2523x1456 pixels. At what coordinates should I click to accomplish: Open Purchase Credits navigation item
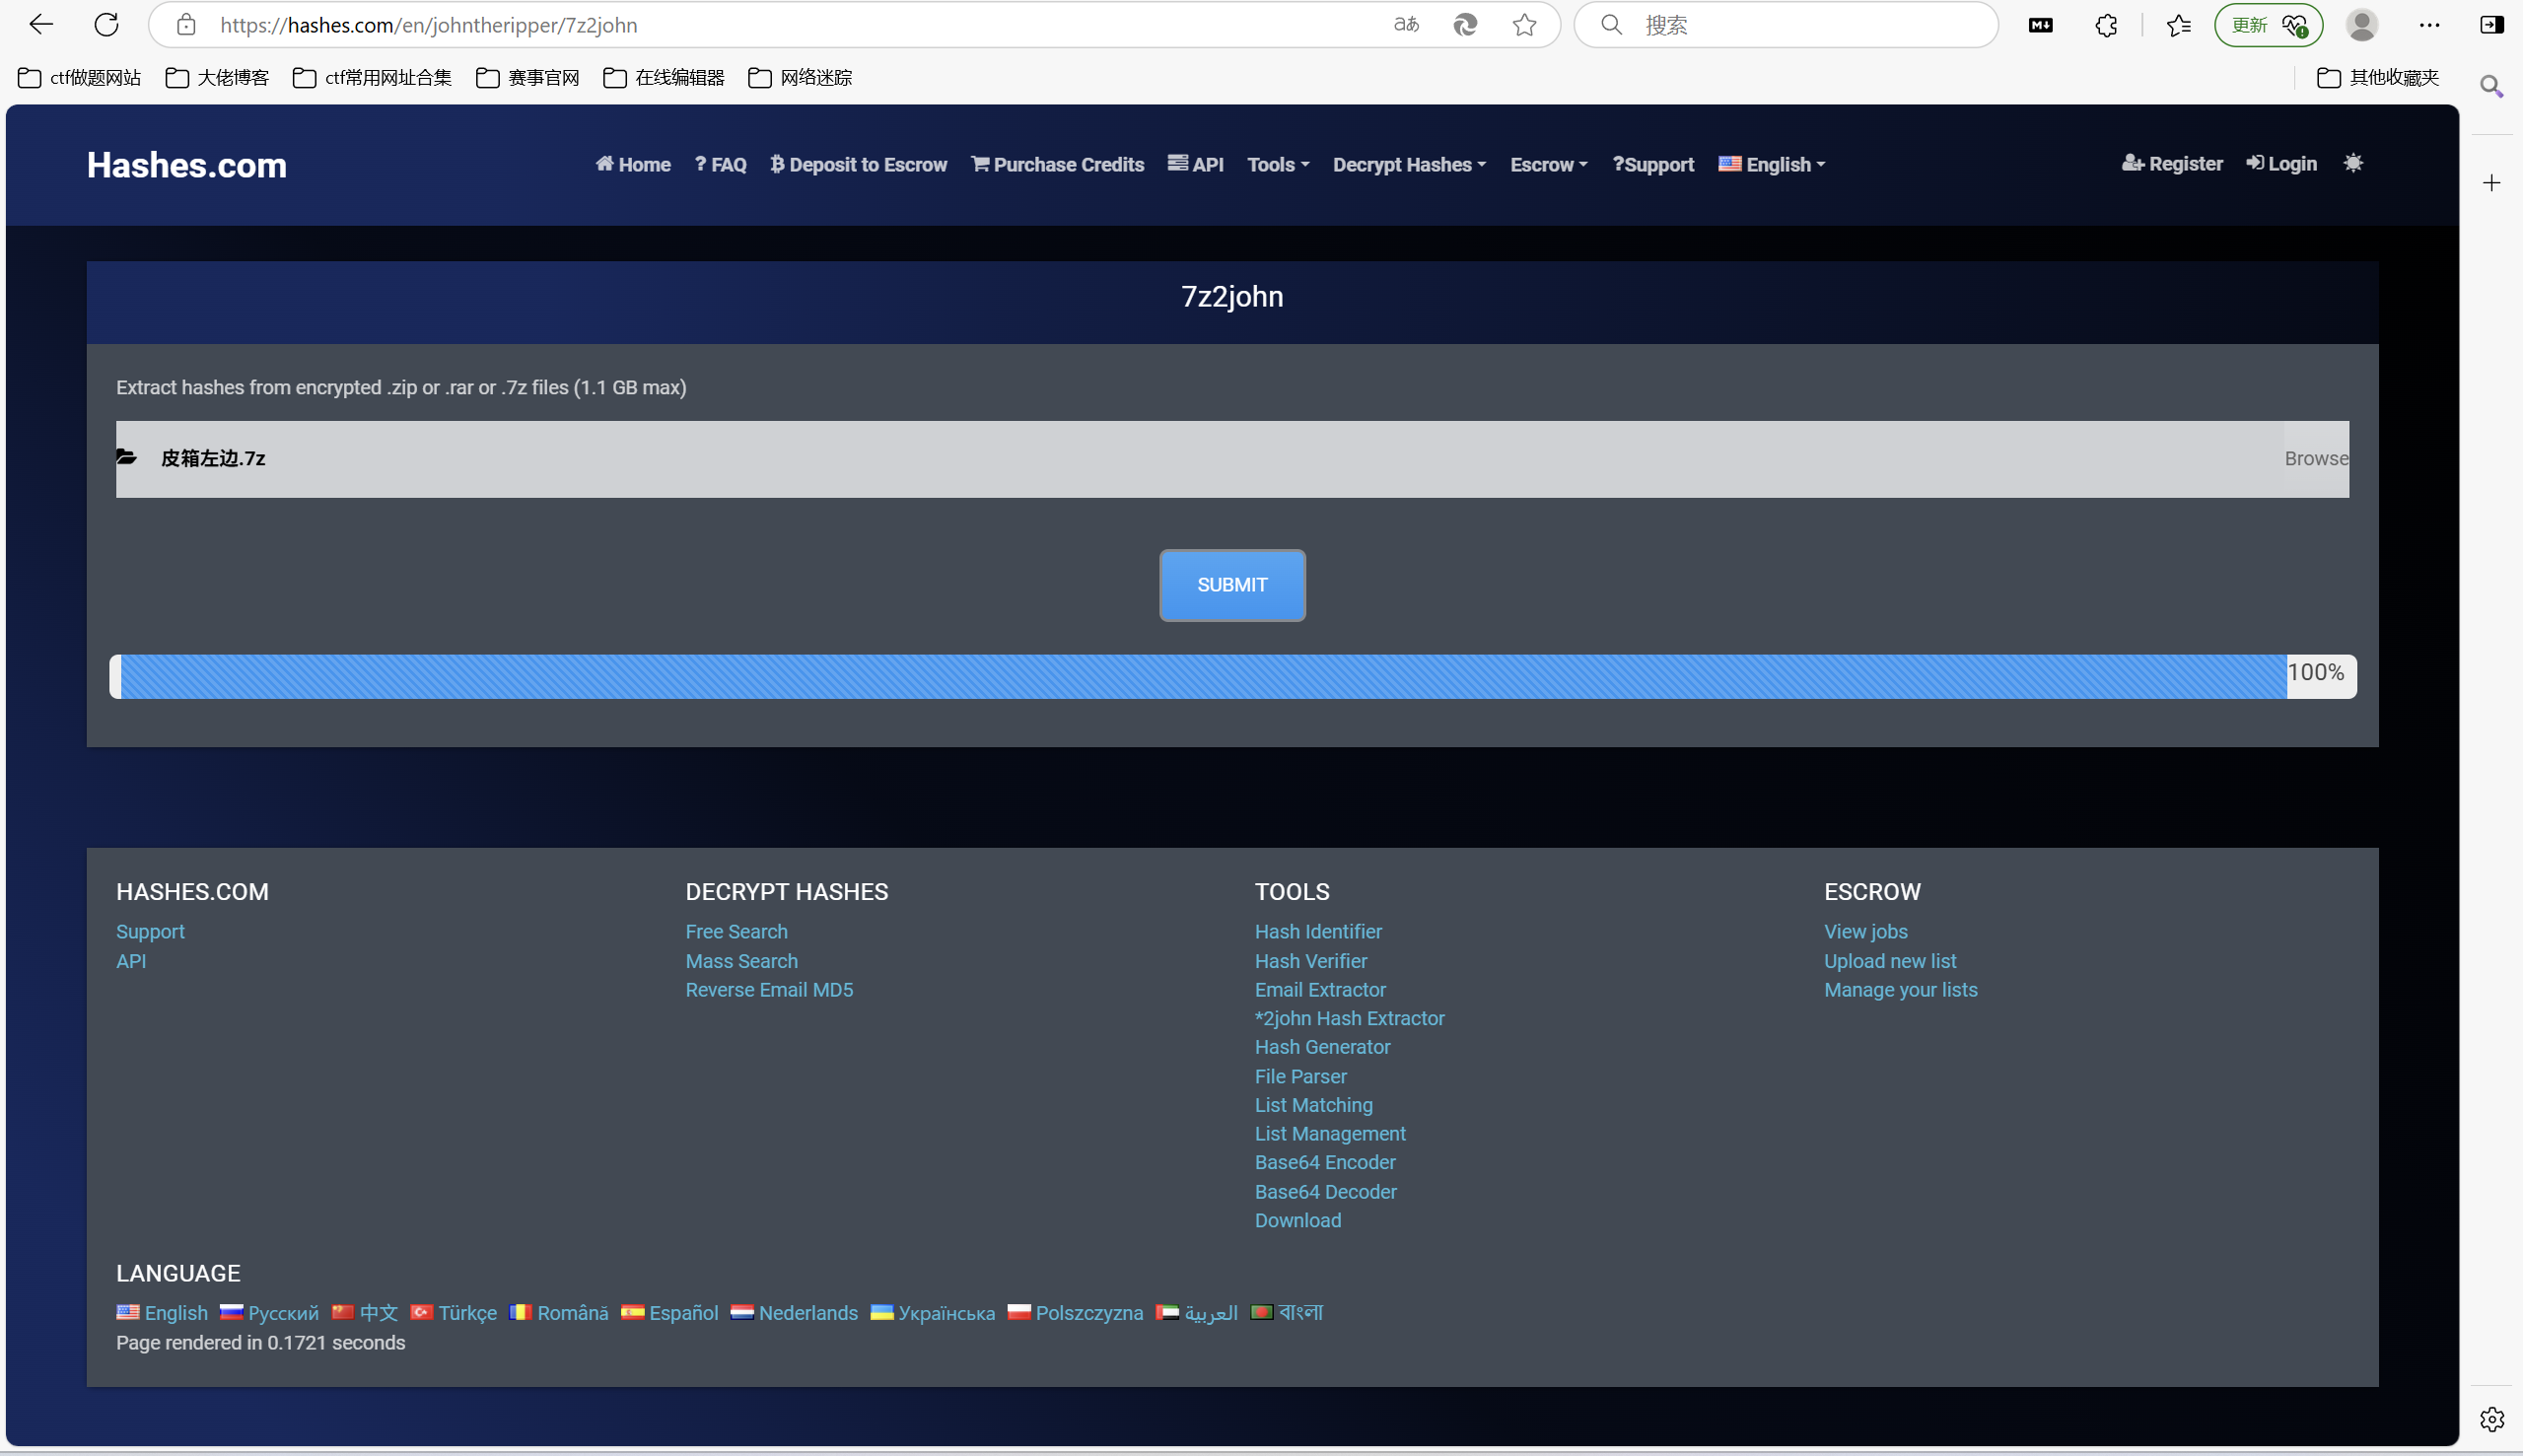1057,164
